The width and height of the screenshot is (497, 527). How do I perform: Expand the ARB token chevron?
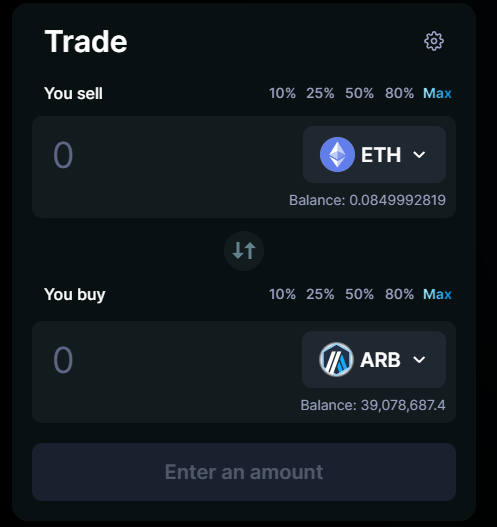pyautogui.click(x=419, y=360)
